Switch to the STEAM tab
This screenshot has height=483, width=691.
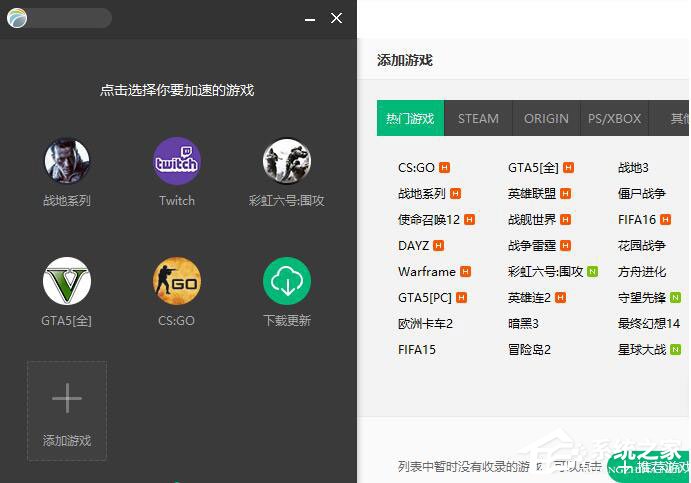pos(478,118)
